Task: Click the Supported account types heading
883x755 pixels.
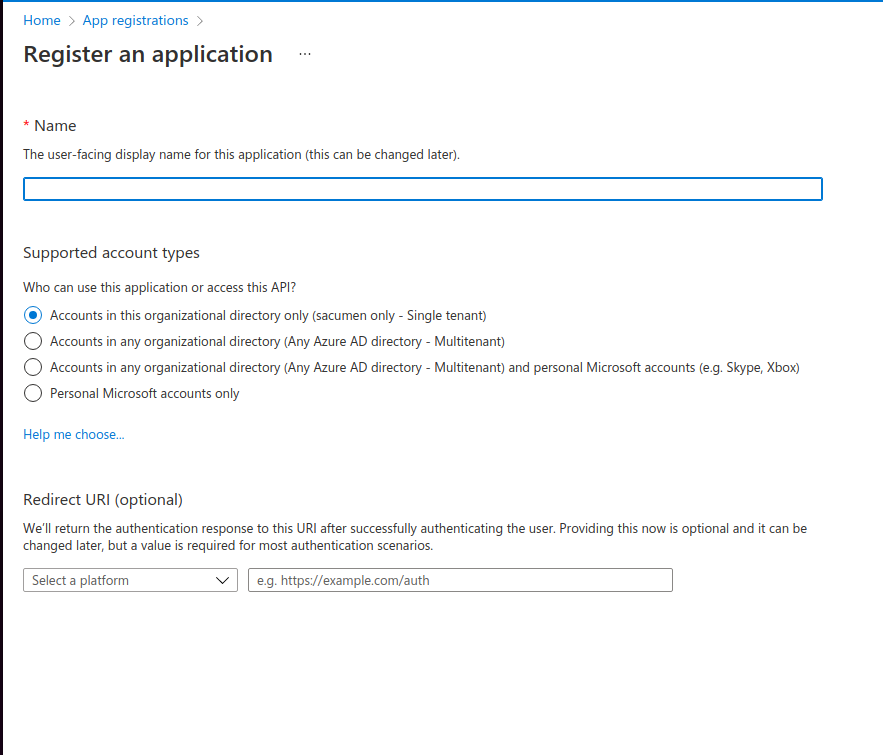Action: click(x=111, y=253)
